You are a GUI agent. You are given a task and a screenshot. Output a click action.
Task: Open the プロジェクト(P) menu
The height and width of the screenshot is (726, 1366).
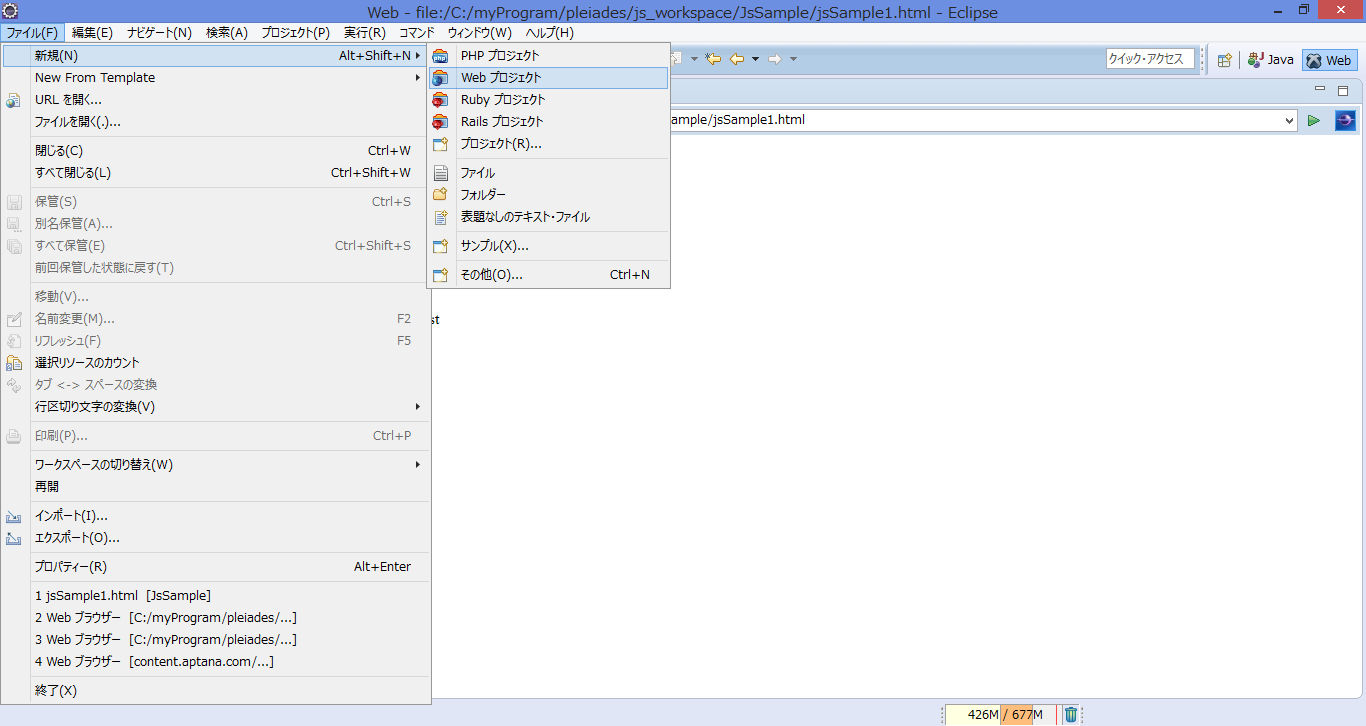[295, 33]
